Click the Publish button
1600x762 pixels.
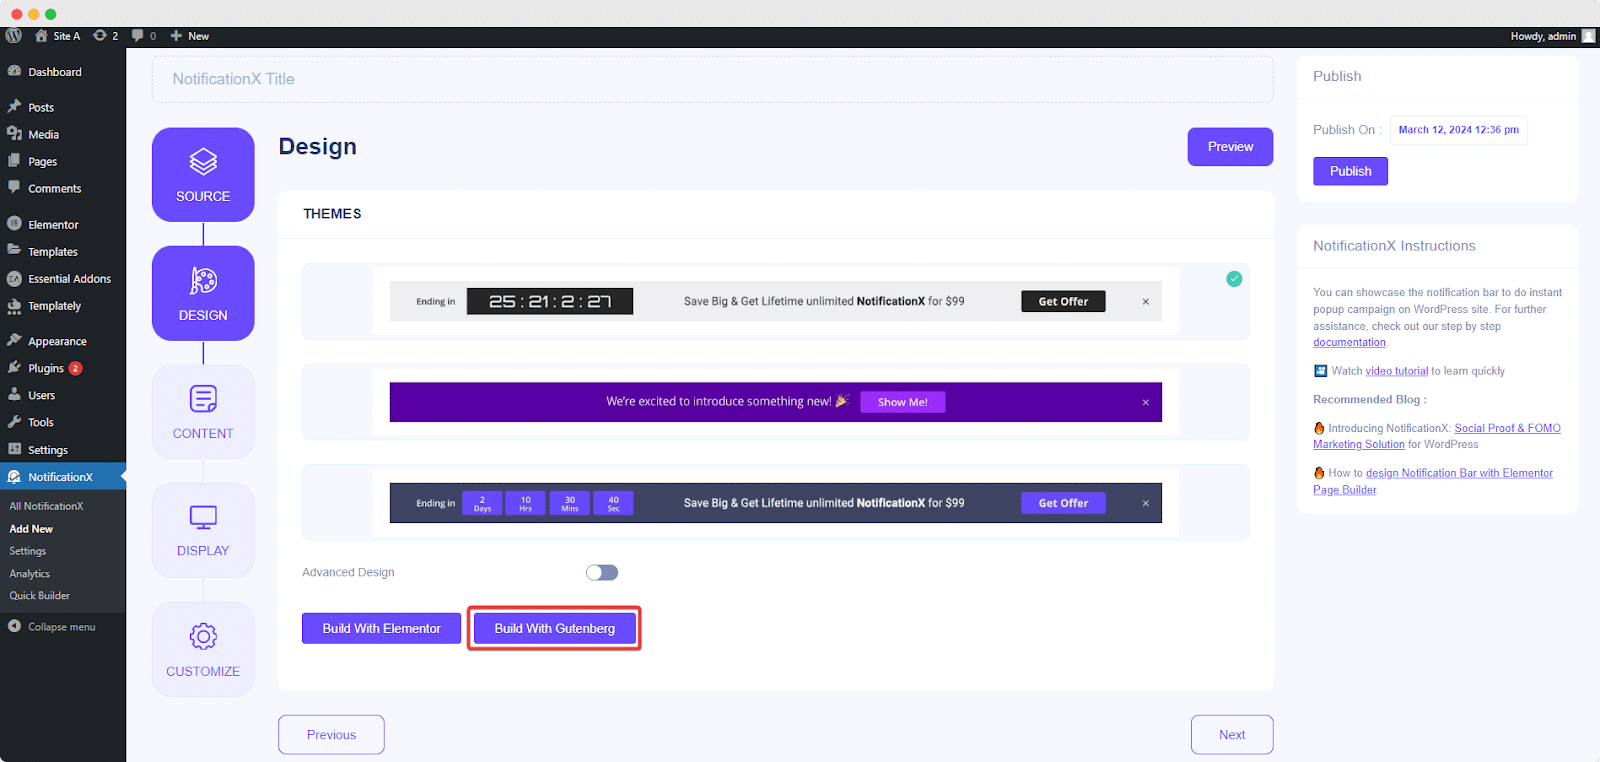1350,171
